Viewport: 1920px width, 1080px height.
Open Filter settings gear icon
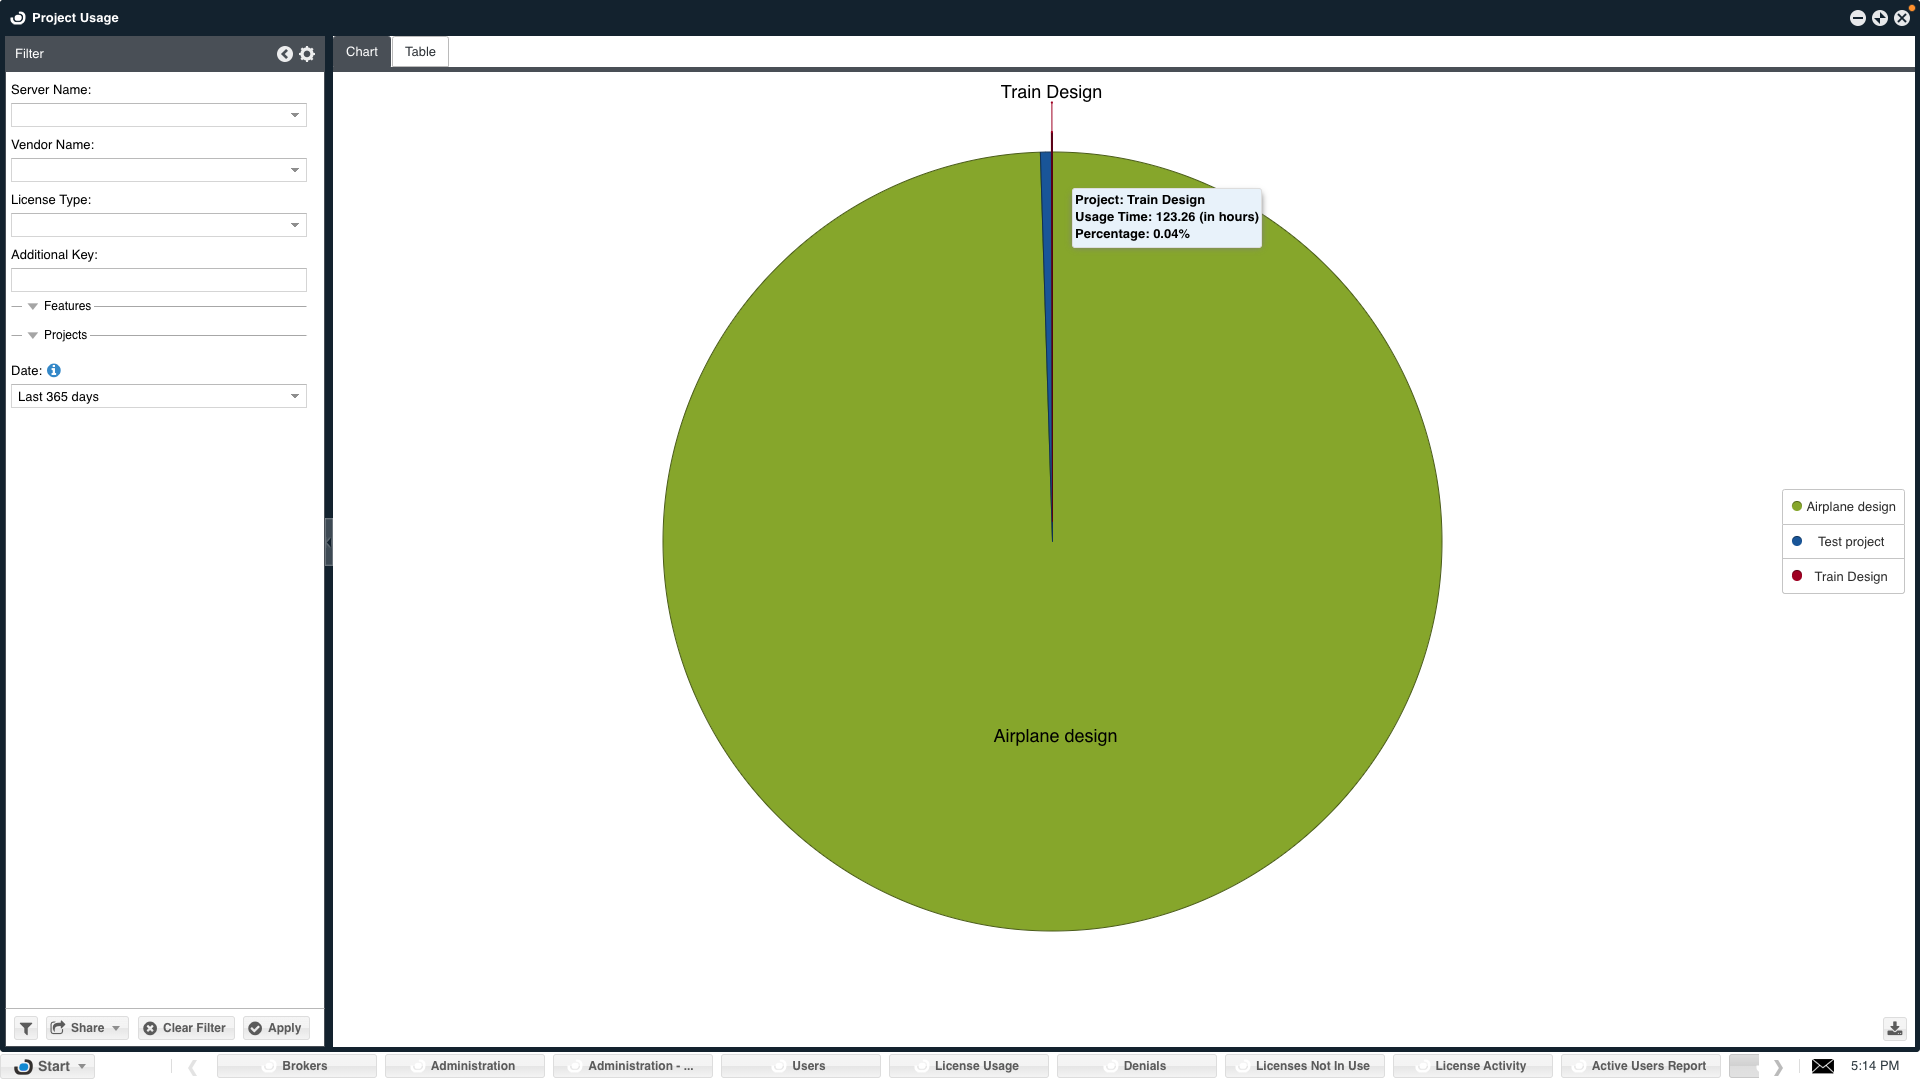[307, 54]
